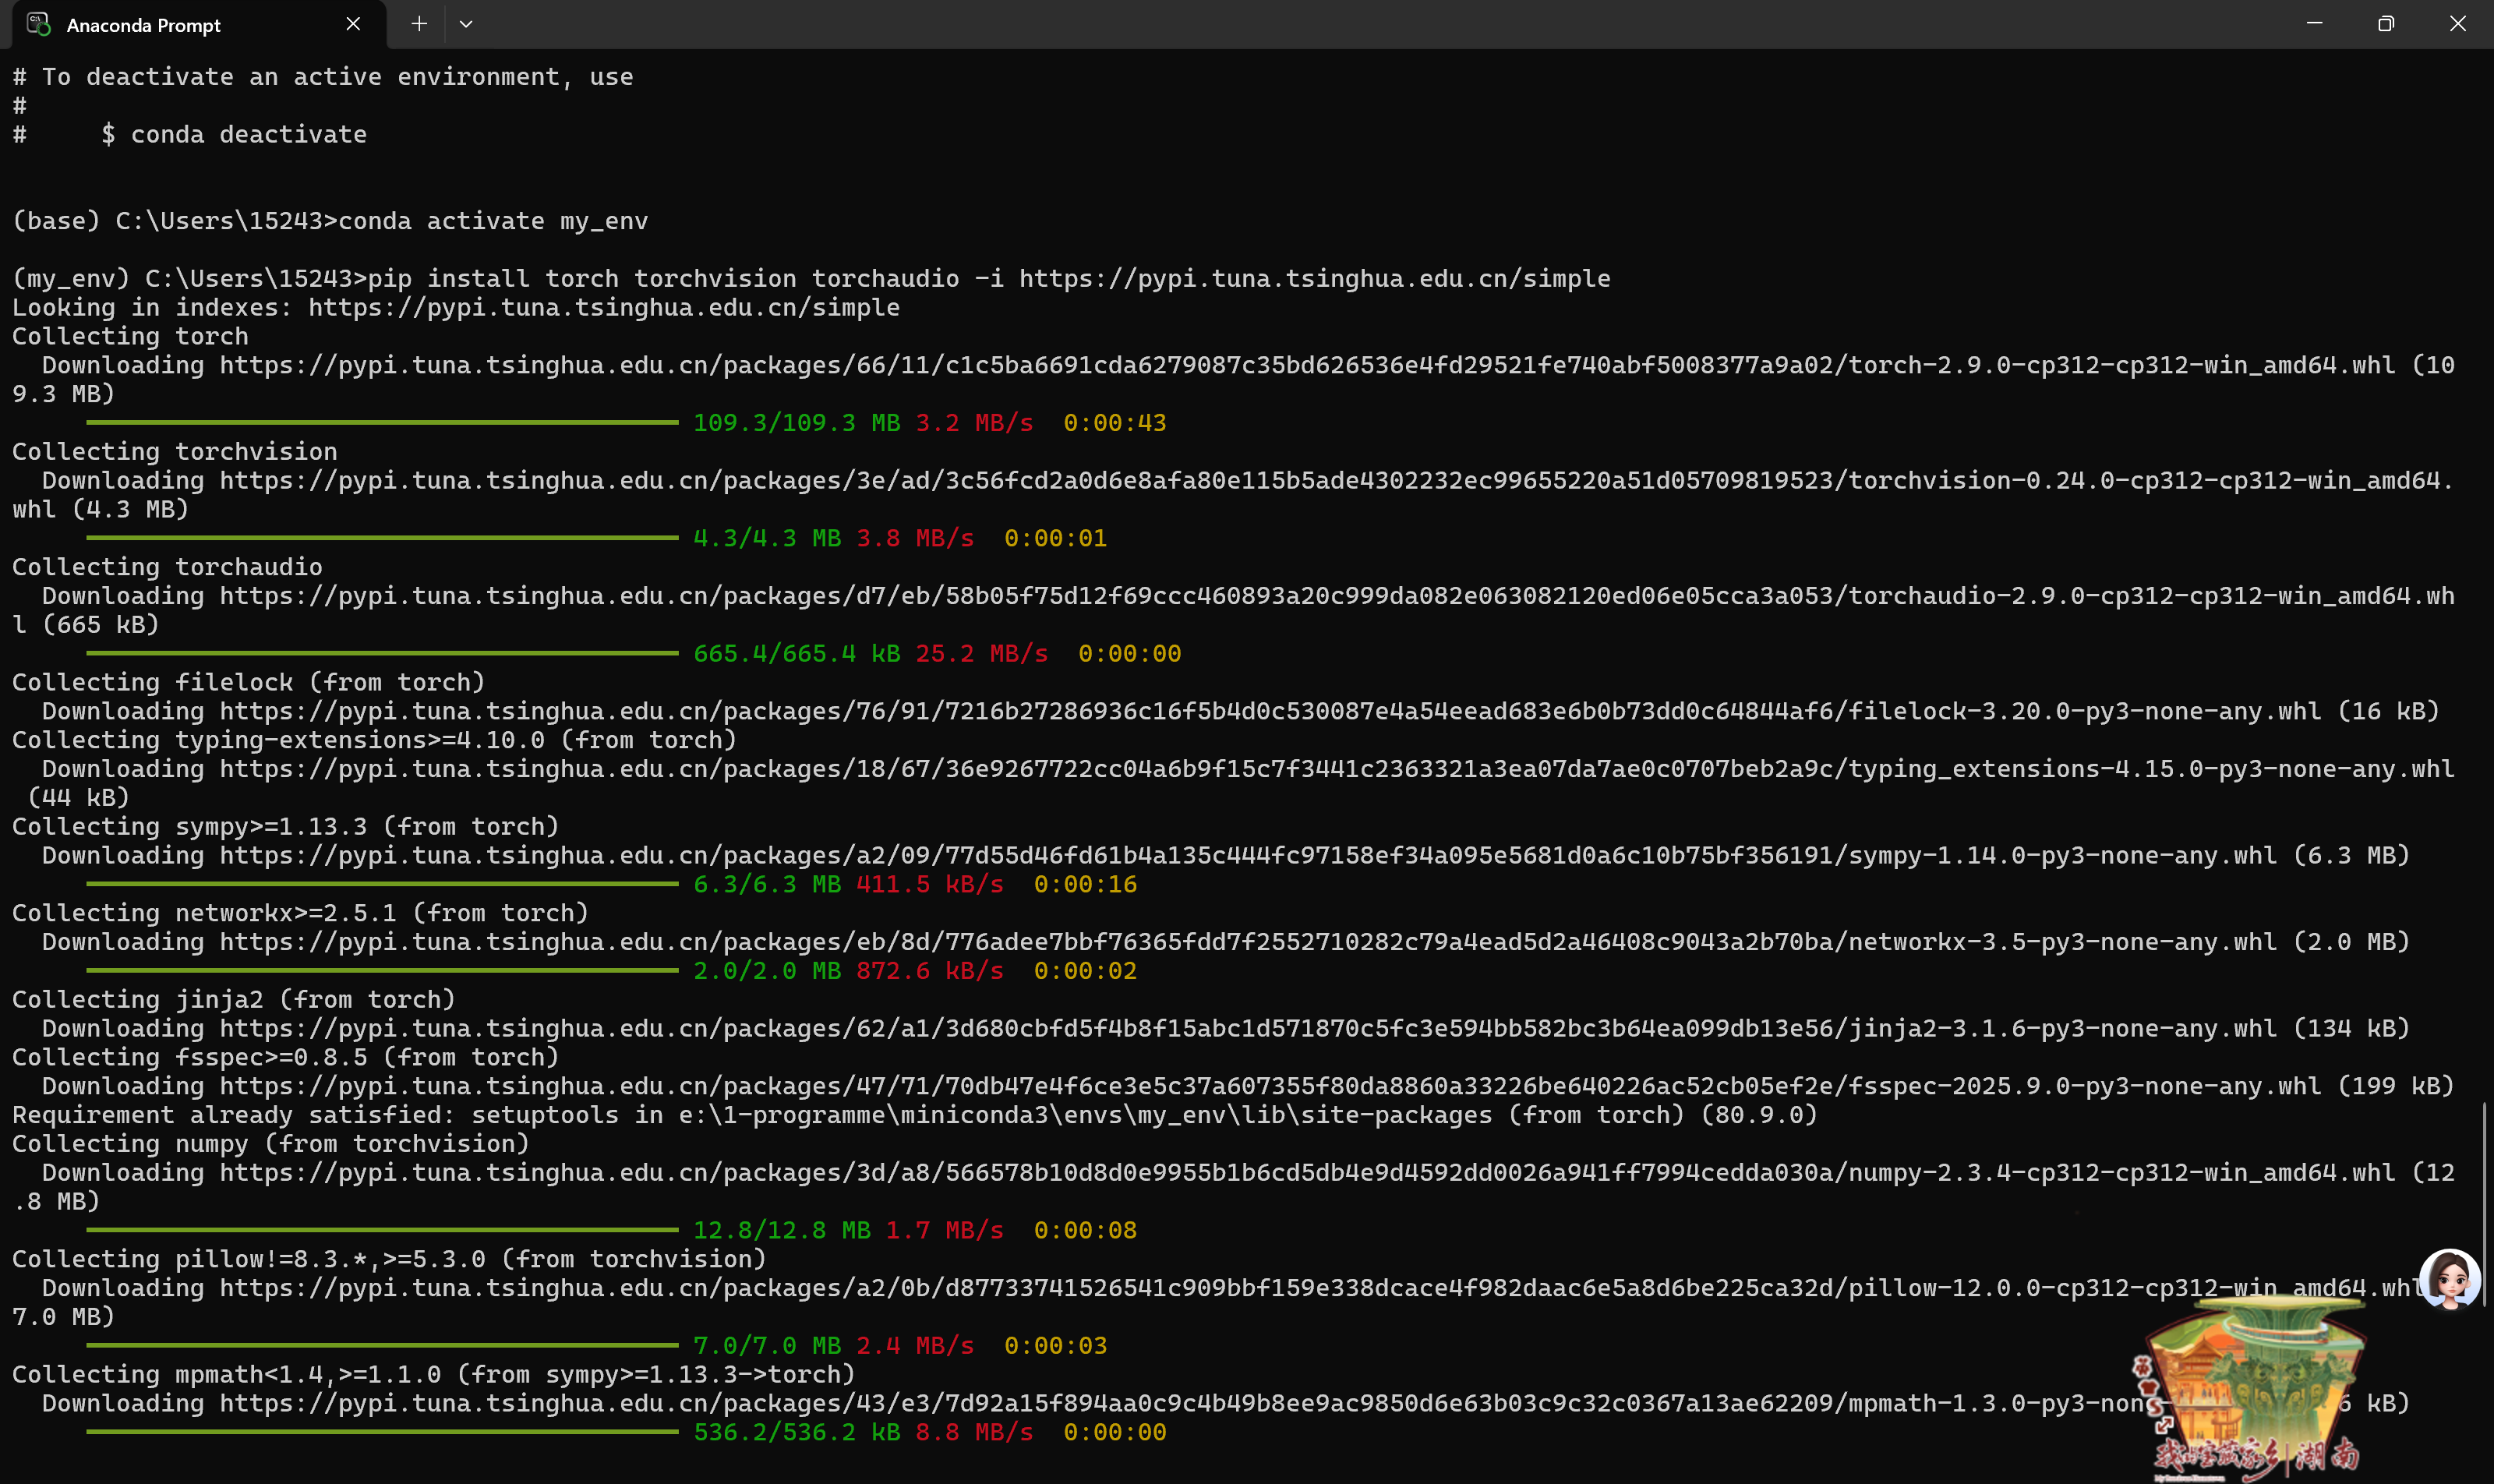Image resolution: width=2494 pixels, height=1484 pixels.
Task: Click the 'Collecting torchvision' line
Action: click(x=175, y=452)
